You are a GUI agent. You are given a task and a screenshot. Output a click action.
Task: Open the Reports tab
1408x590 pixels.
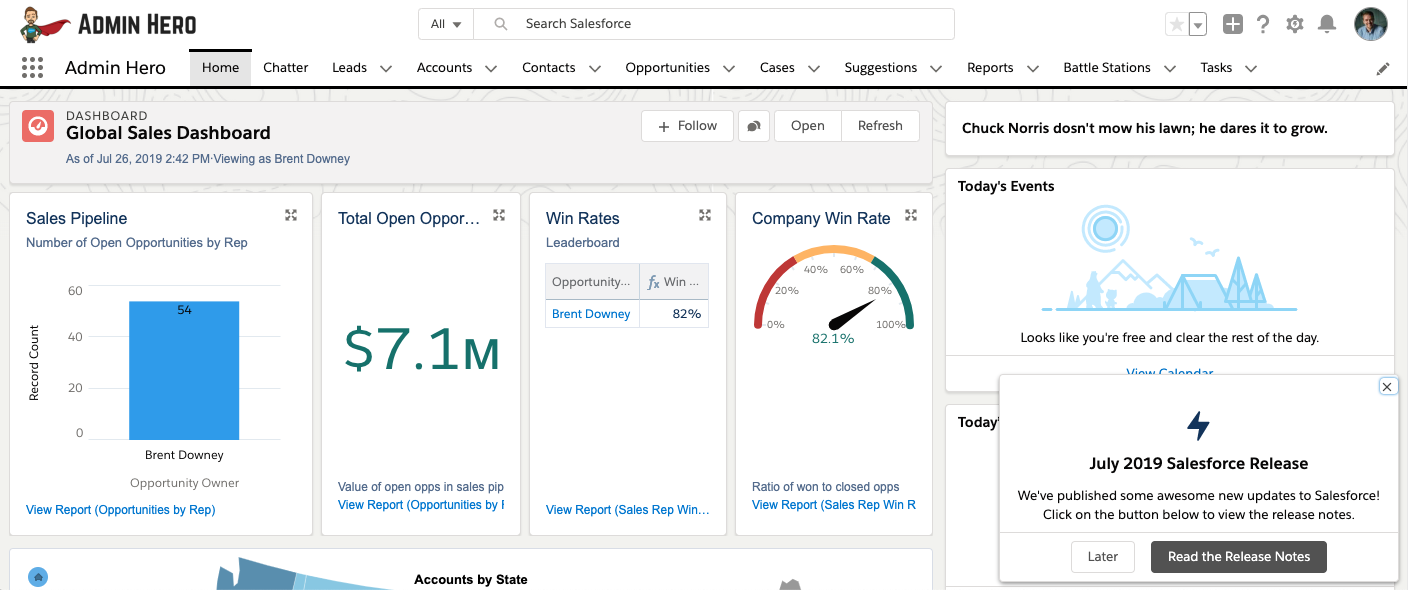click(990, 68)
